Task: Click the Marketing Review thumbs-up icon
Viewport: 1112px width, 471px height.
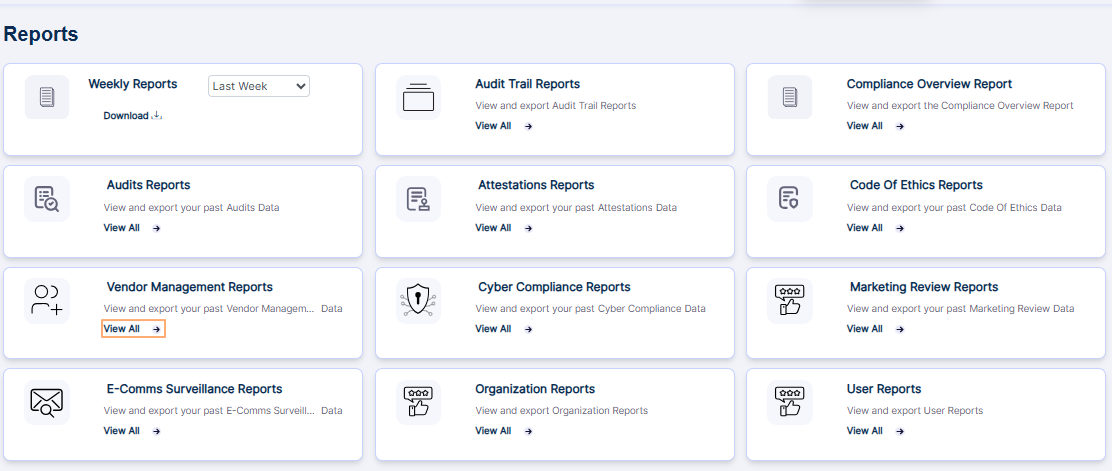Action: pyautogui.click(x=790, y=301)
